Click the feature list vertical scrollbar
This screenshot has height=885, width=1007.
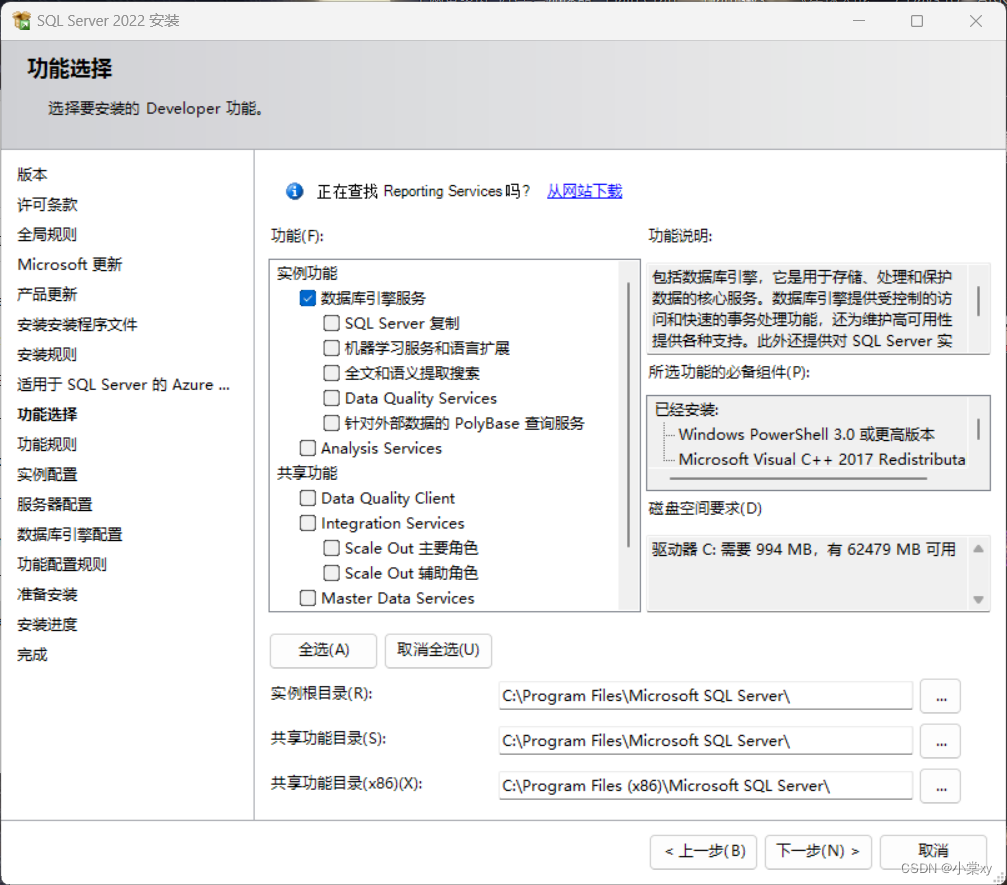[x=629, y=415]
